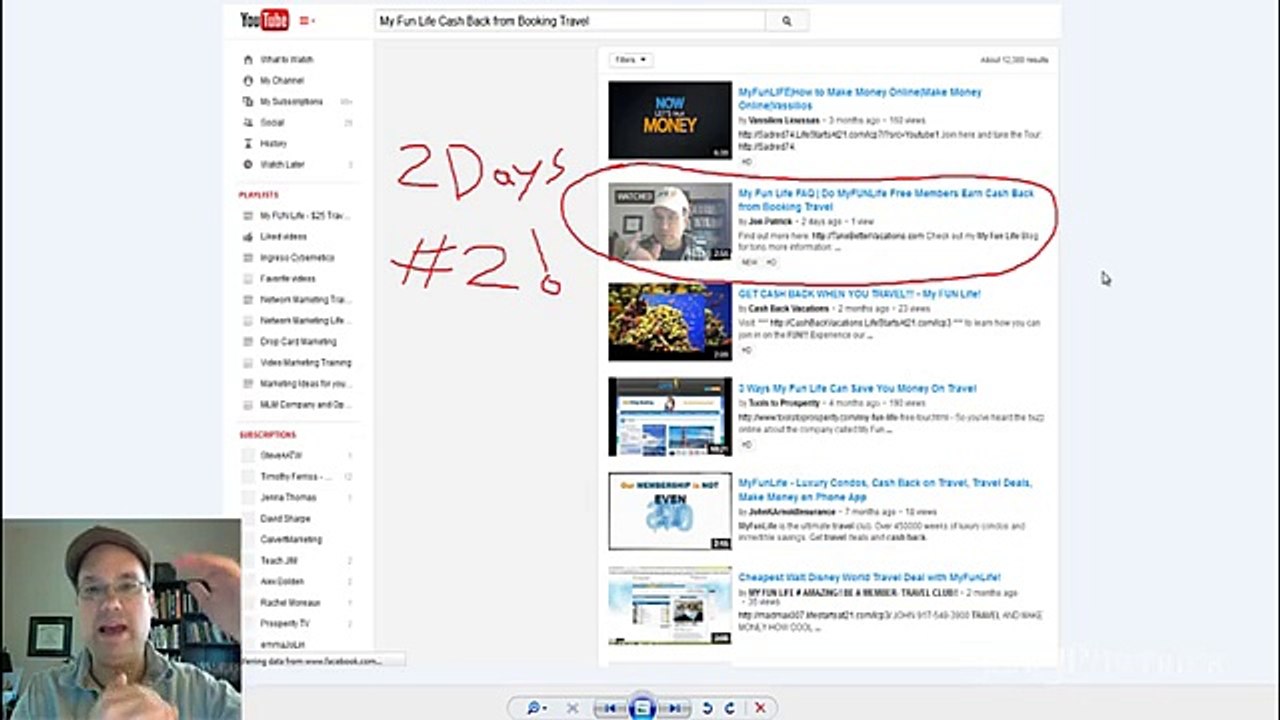Click the My Channel person icon
Image resolution: width=1280 pixels, height=720 pixels.
pos(248,81)
